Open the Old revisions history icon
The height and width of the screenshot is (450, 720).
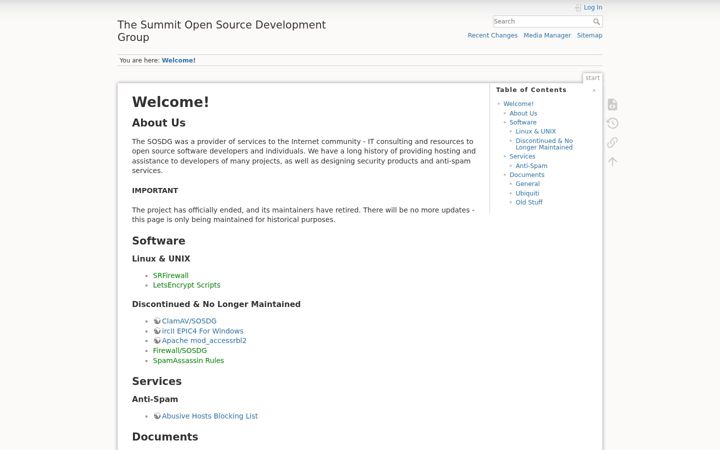612,123
